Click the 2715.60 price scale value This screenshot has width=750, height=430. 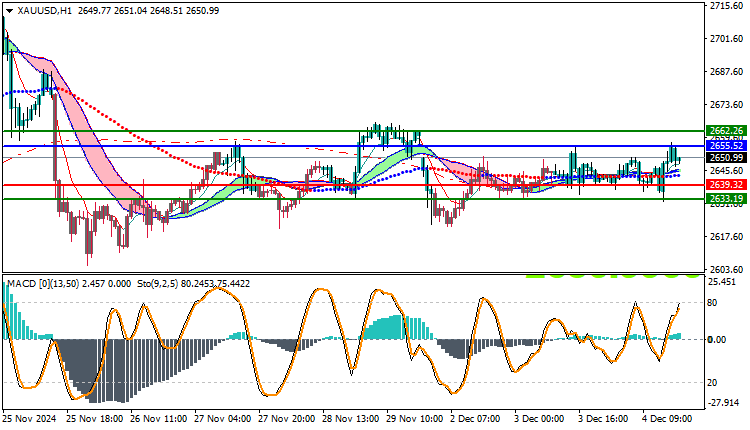point(727,6)
